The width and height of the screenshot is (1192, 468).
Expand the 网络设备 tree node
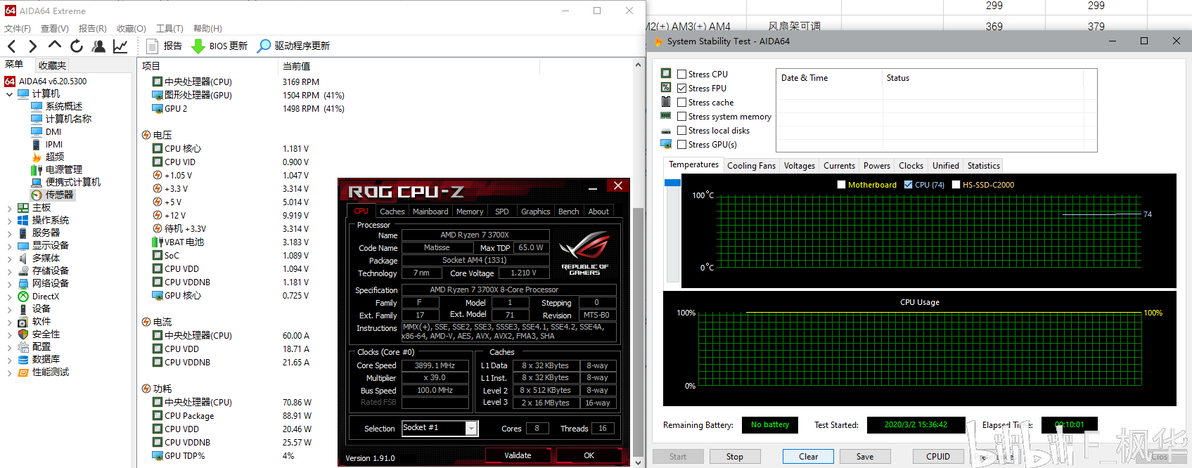click(8, 283)
